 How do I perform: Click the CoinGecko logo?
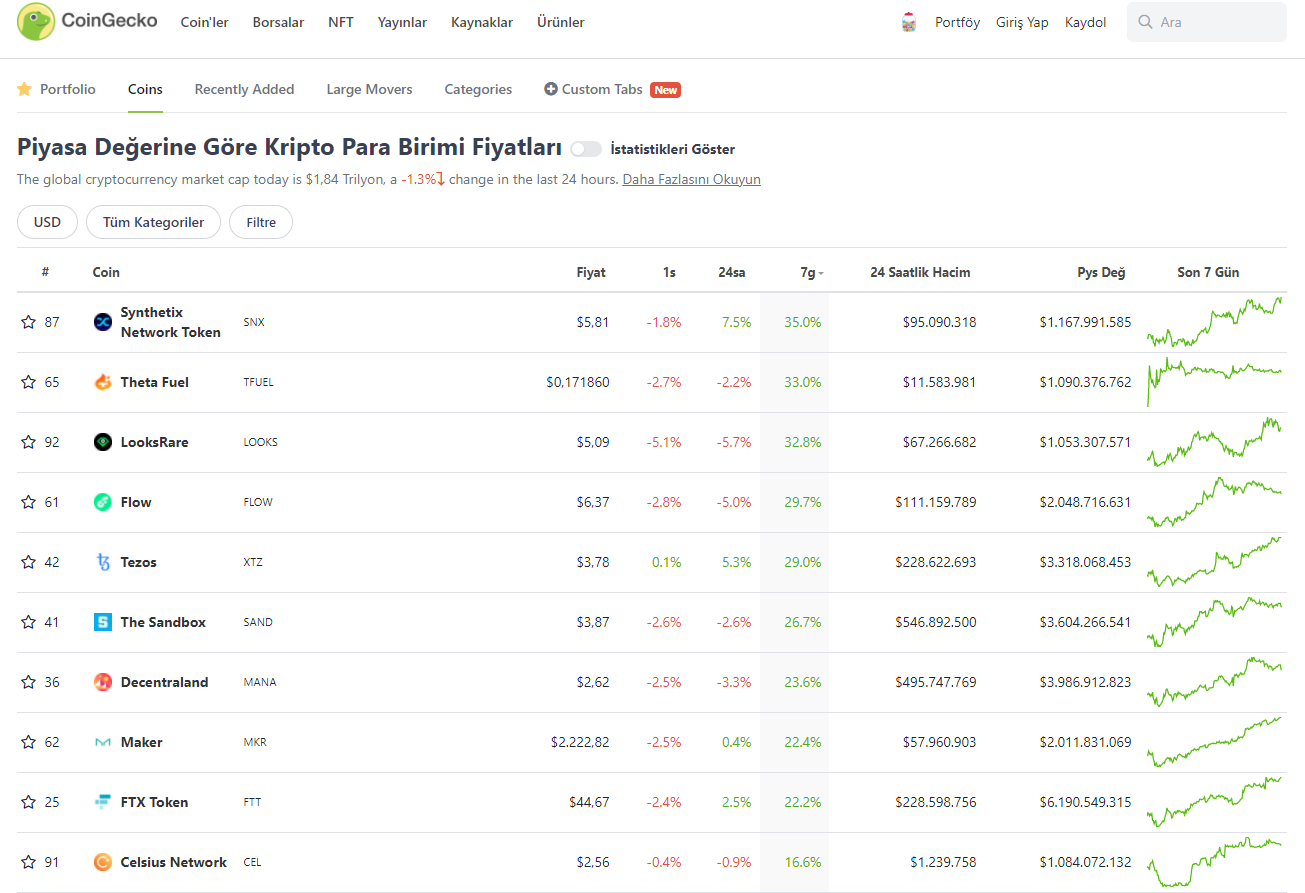87,21
